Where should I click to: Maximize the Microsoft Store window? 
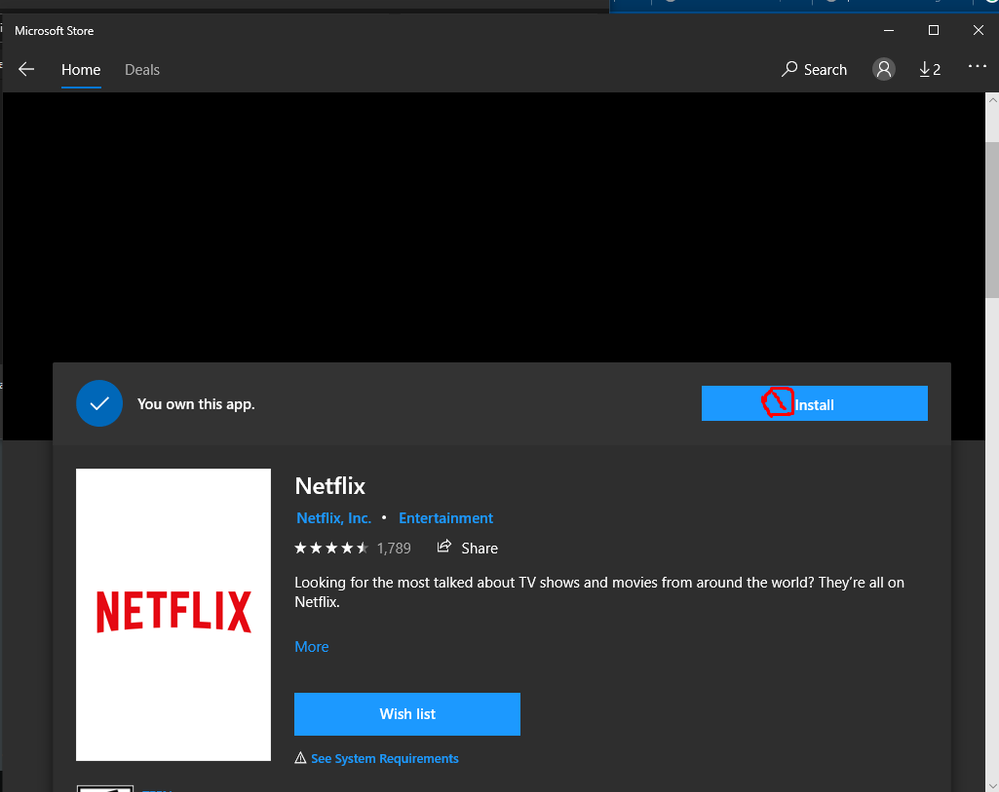pyautogui.click(x=933, y=30)
